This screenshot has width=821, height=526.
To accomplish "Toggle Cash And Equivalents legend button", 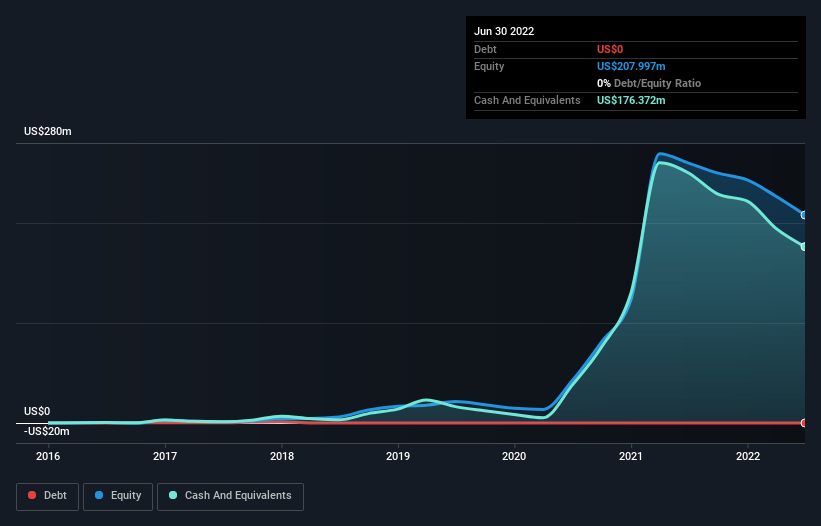I will (230, 496).
